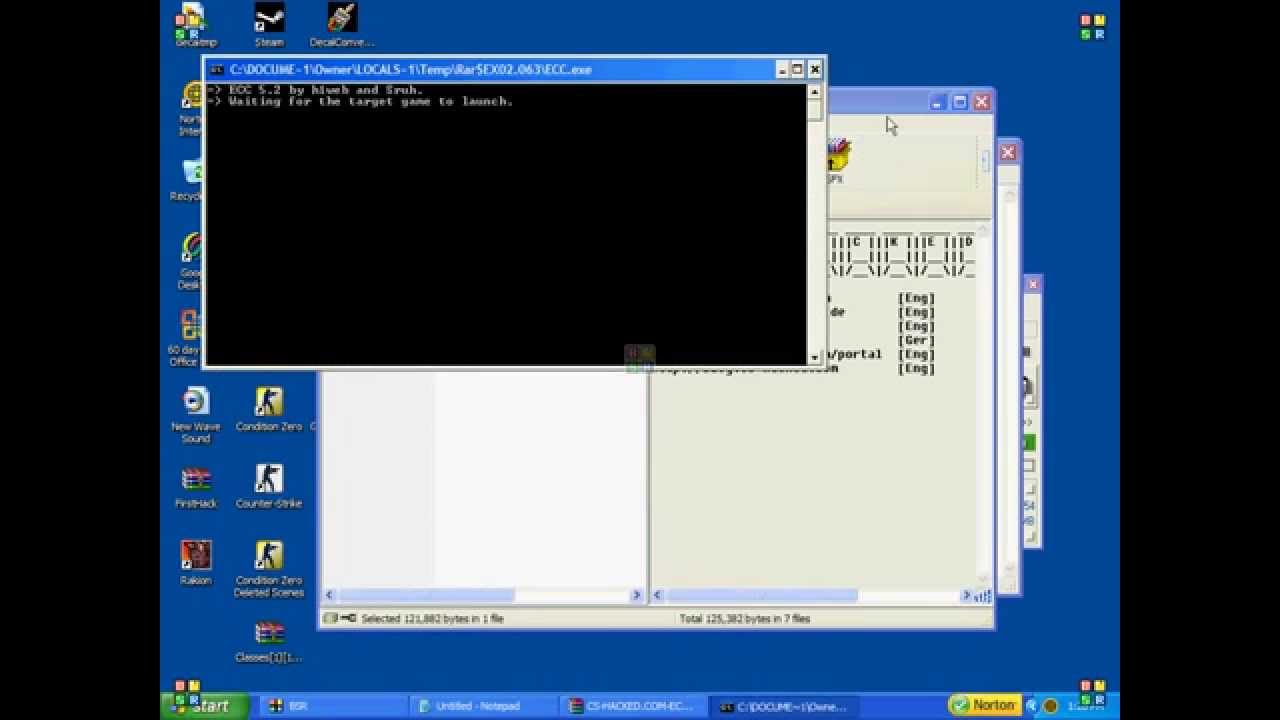Maximize the WinRAR window behind the console
This screenshot has width=1280, height=720.
pyautogui.click(x=959, y=102)
